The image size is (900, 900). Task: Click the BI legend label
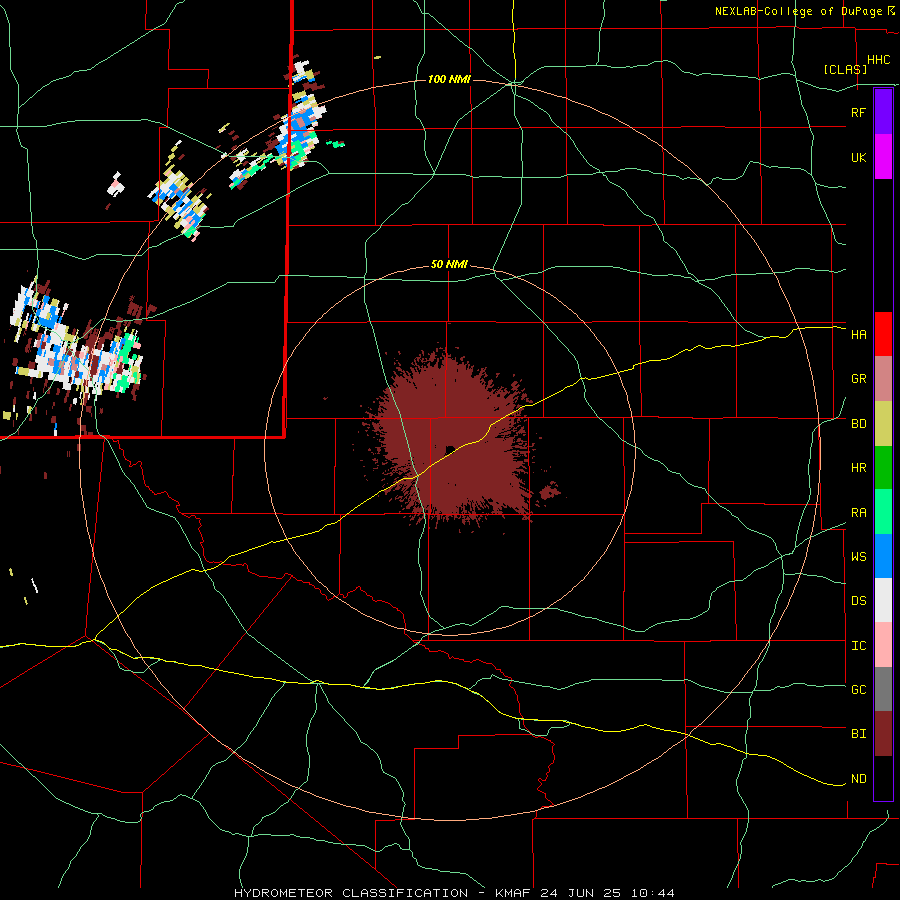[x=858, y=734]
